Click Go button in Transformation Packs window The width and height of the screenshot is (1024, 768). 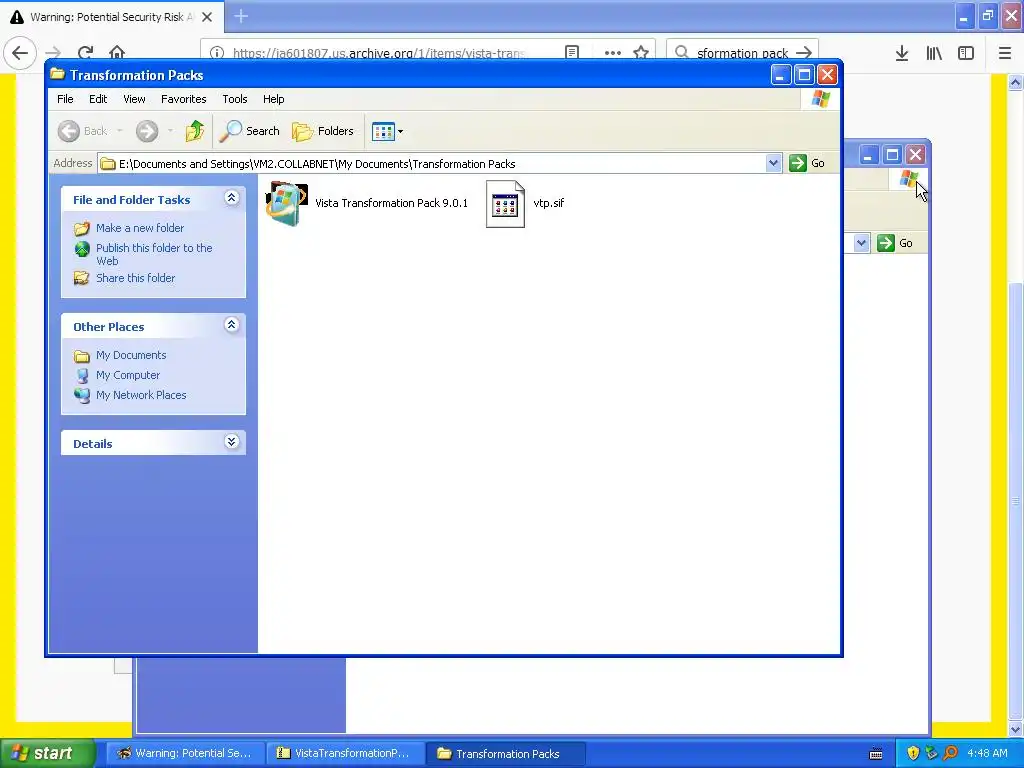[x=807, y=163]
